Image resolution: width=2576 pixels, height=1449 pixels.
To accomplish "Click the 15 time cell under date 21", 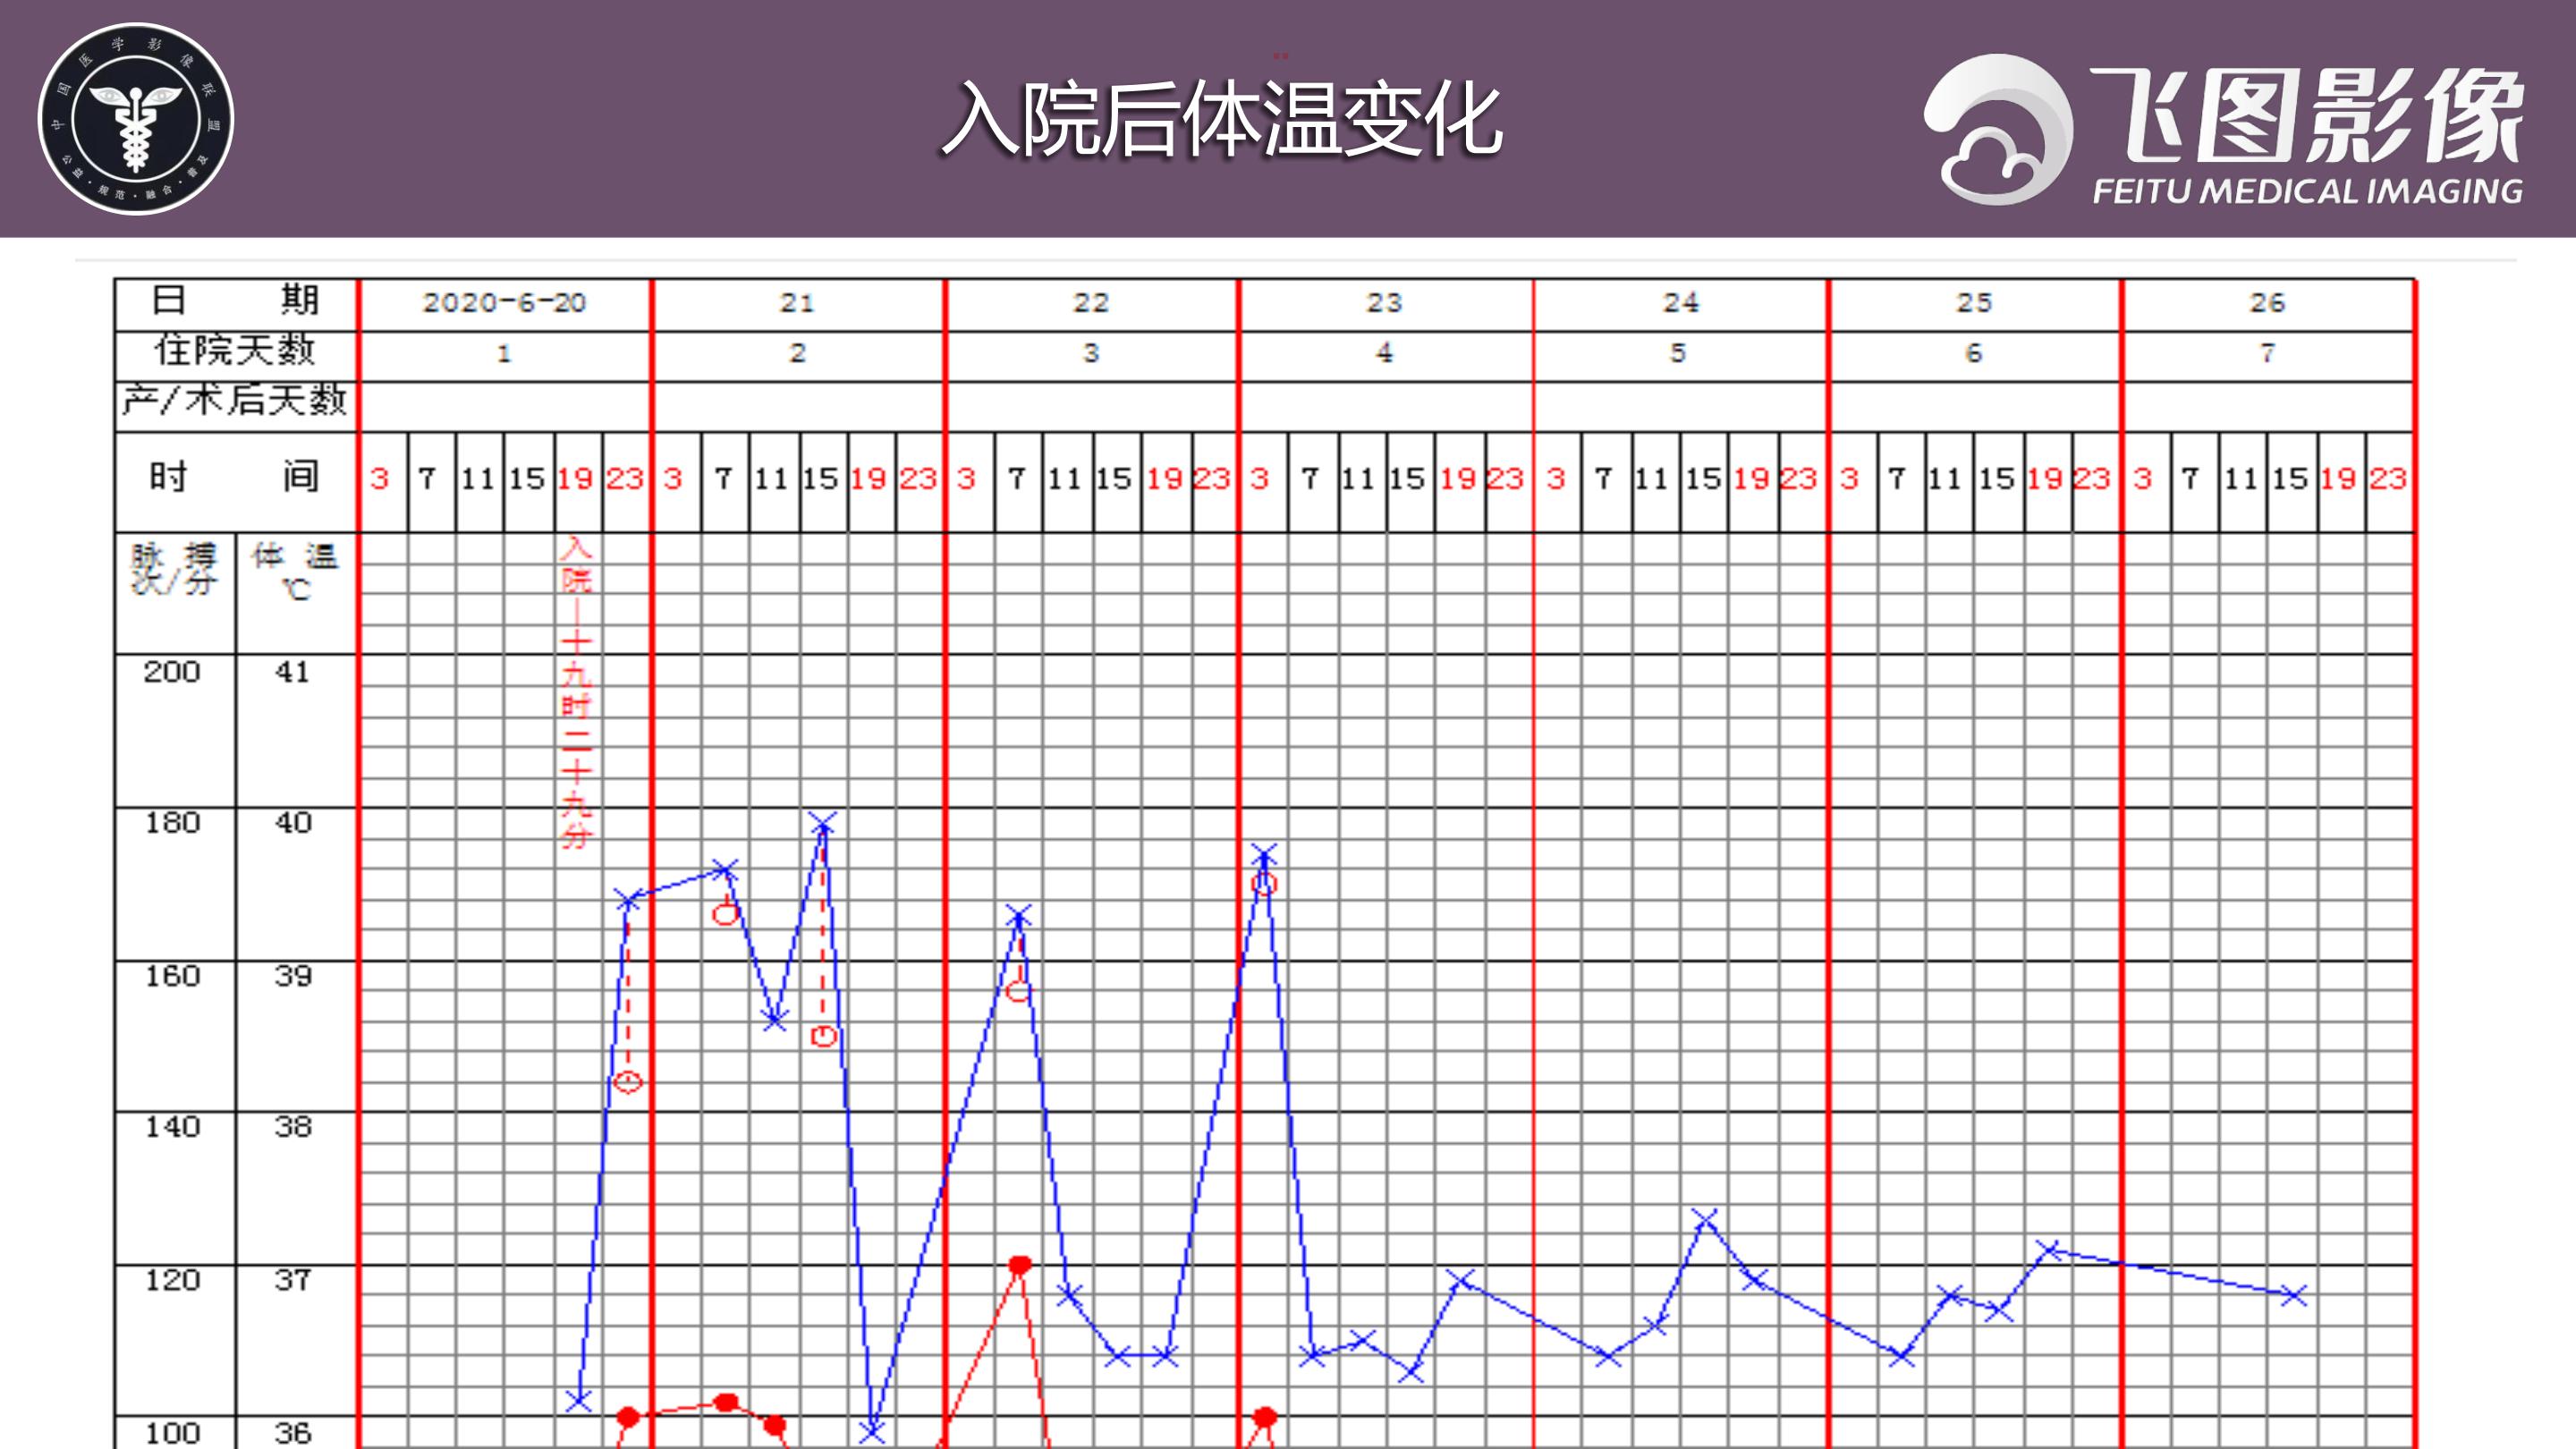I will 821,479.
